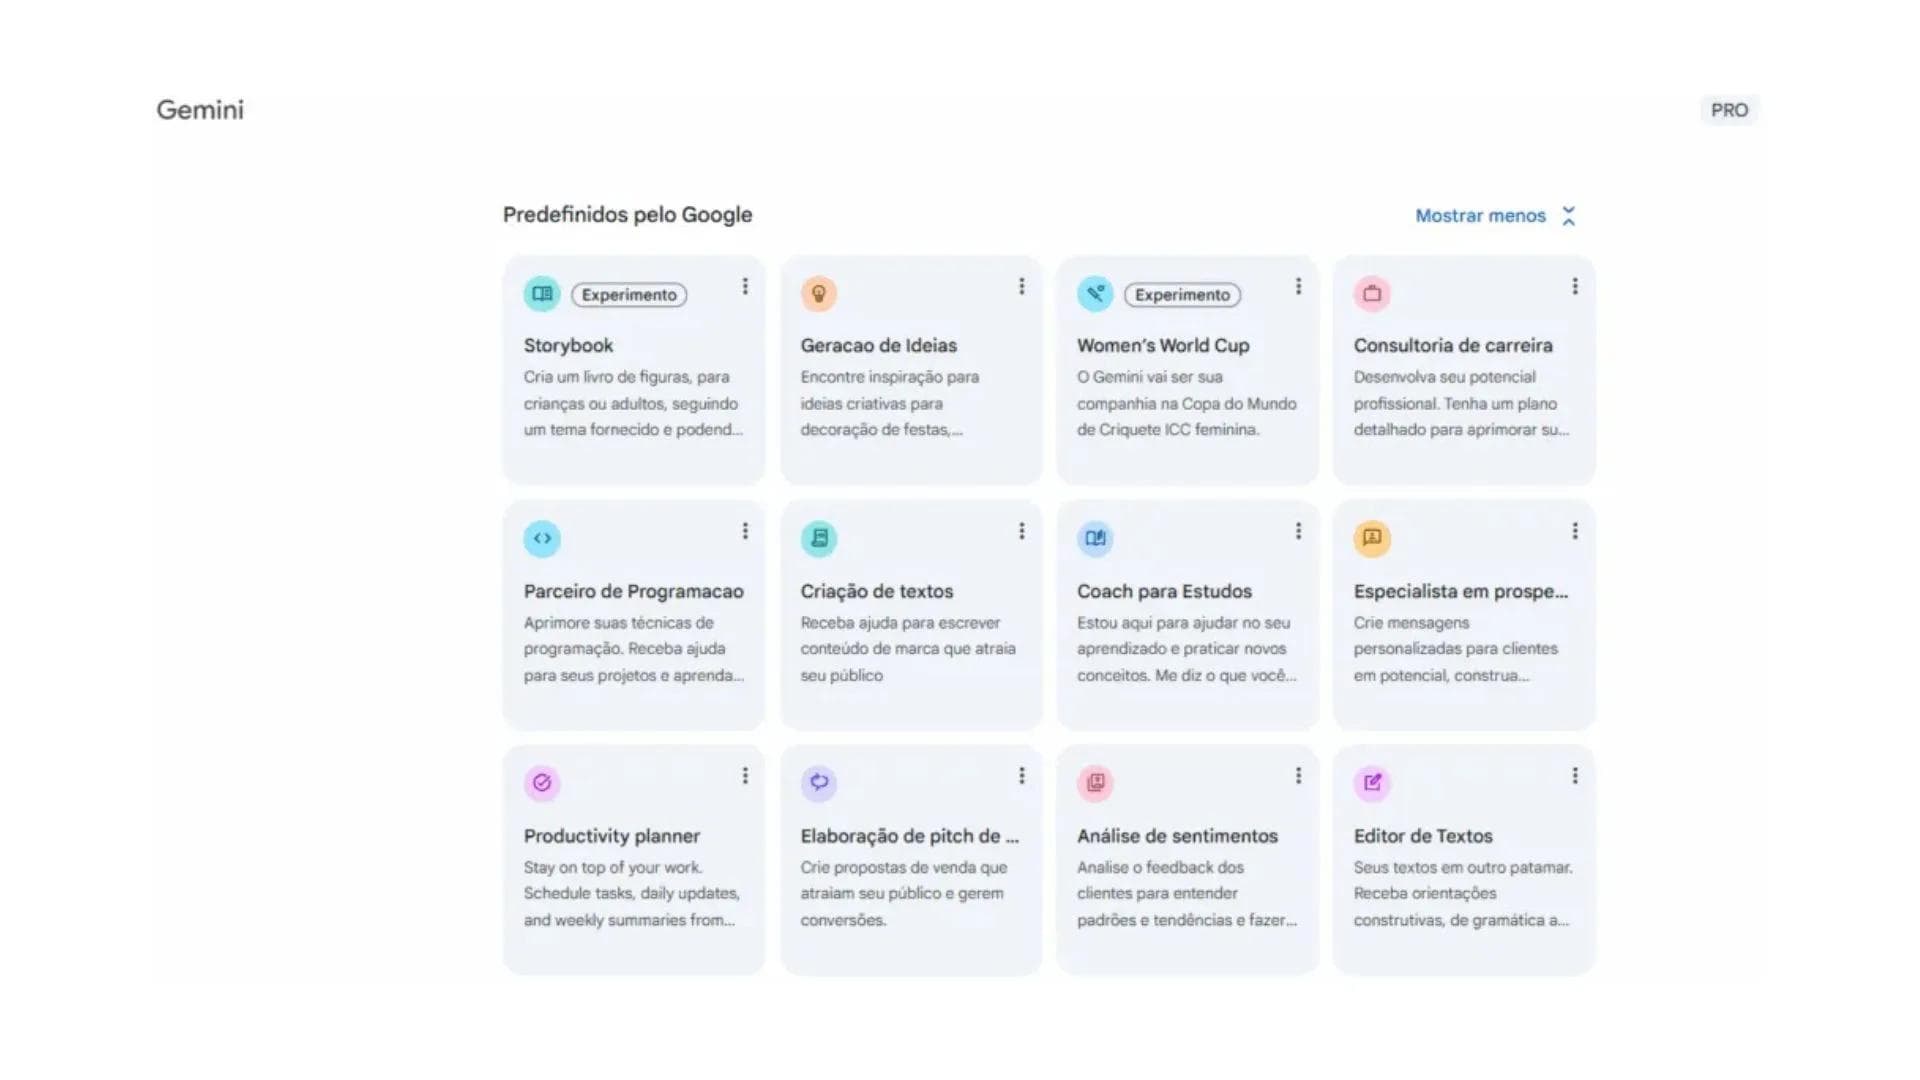Click the Mostrar menos link
The image size is (1920, 1080).
coord(1479,215)
